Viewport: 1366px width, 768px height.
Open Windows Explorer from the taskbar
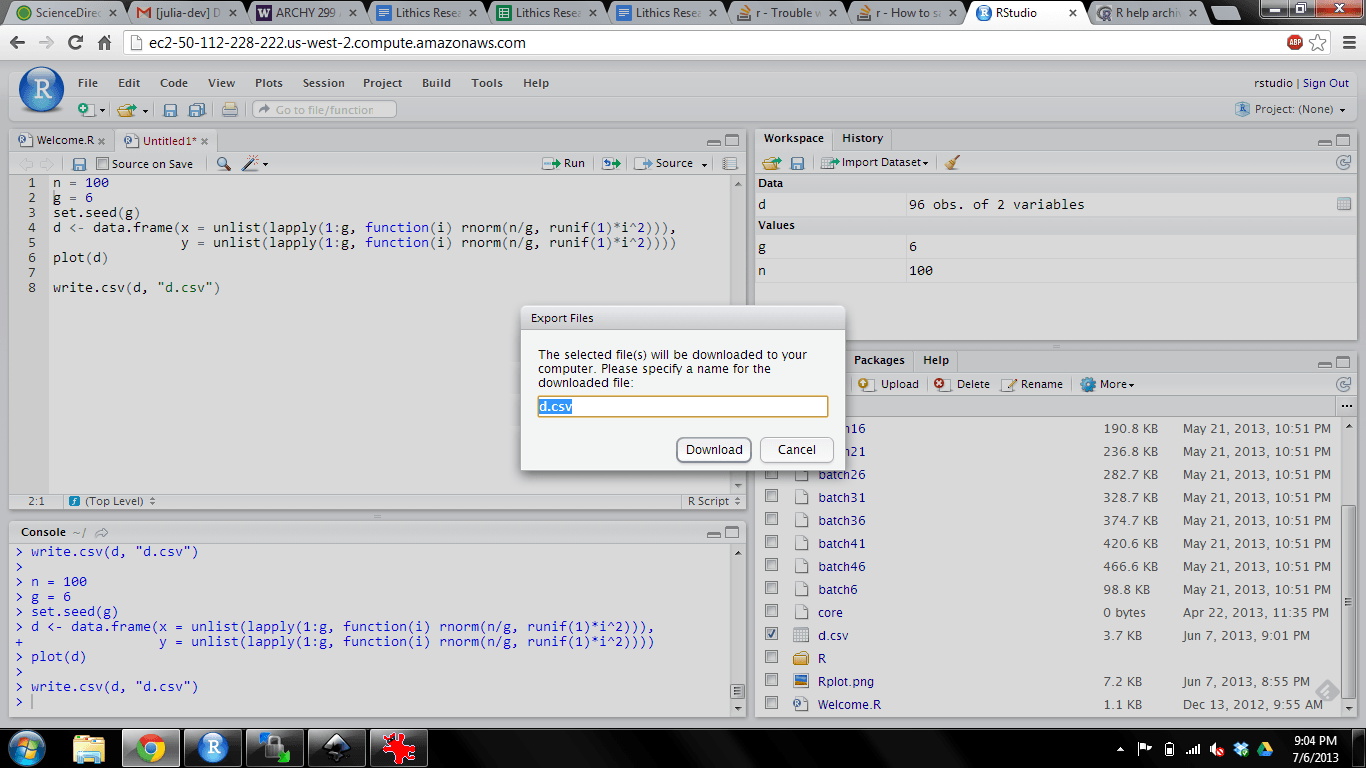click(89, 748)
